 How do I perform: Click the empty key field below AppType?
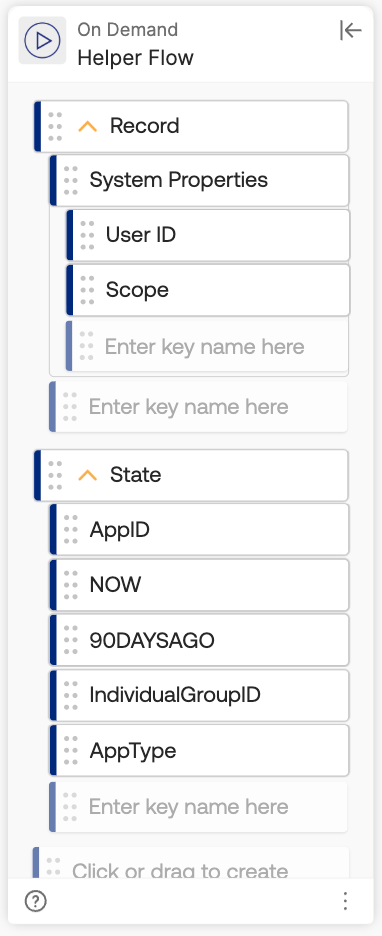pos(199,807)
